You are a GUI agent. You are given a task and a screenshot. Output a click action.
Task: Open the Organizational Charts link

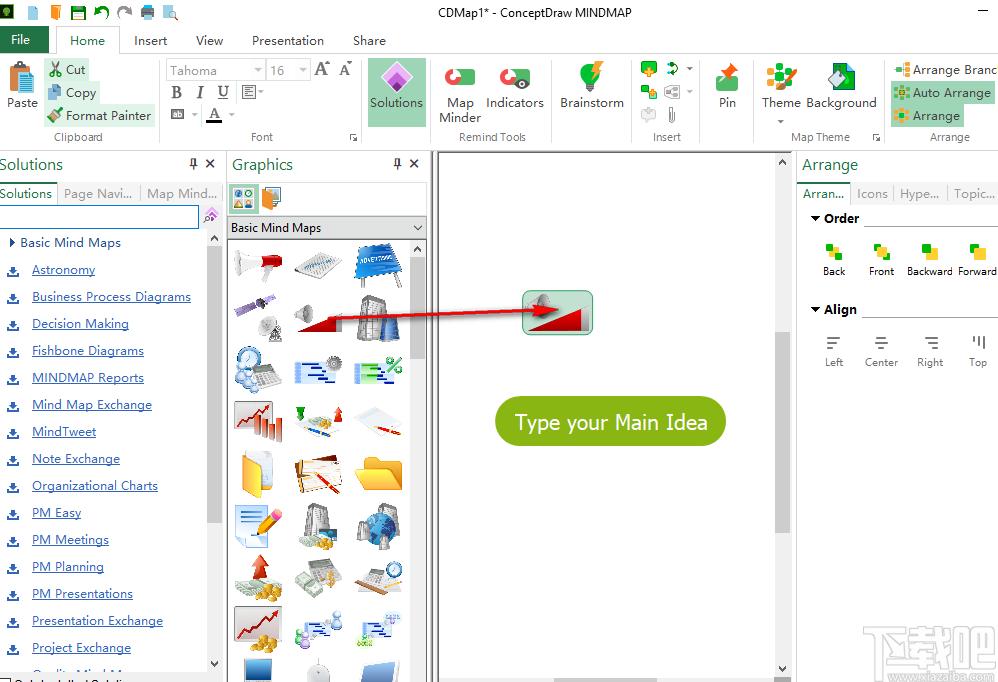95,485
